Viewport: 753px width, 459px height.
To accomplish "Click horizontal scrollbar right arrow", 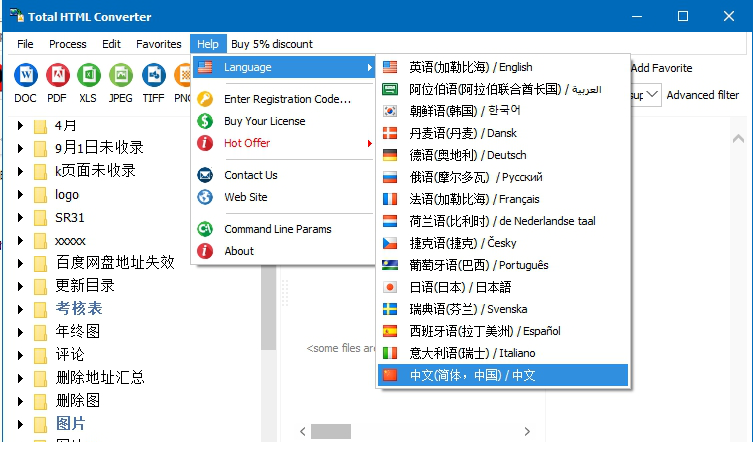I will pos(527,432).
